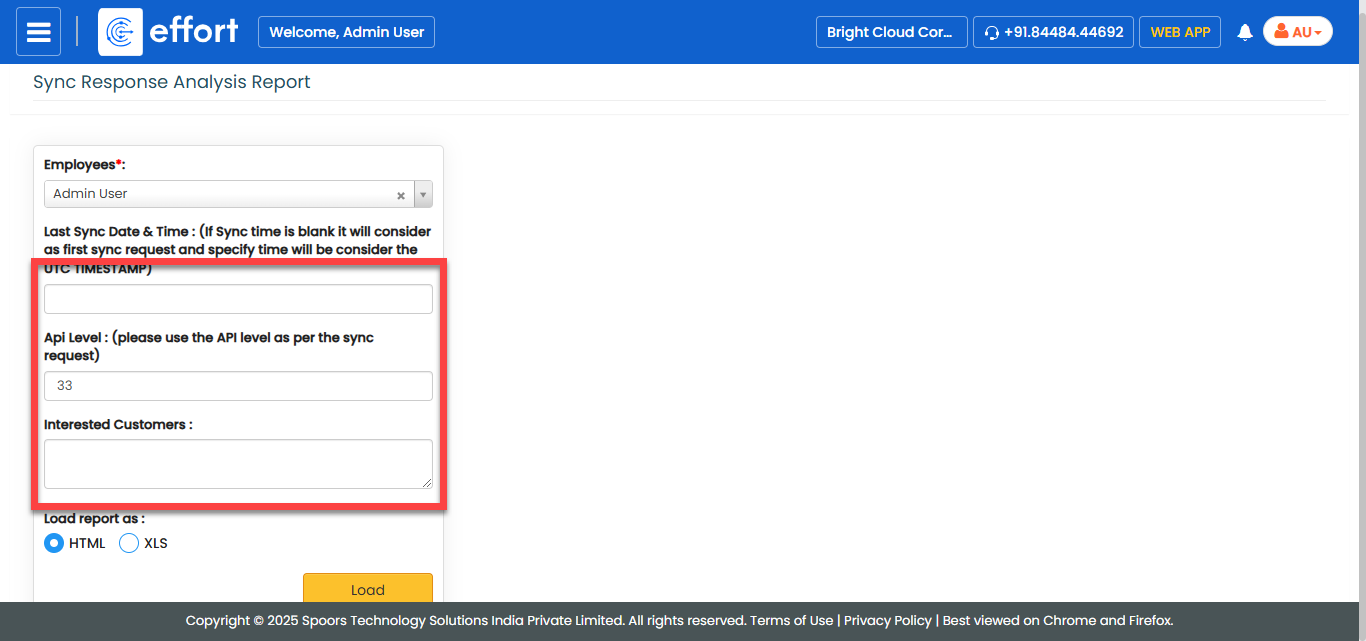Click the Api Level input field
Viewport: 1366px width, 641px height.
click(x=238, y=386)
